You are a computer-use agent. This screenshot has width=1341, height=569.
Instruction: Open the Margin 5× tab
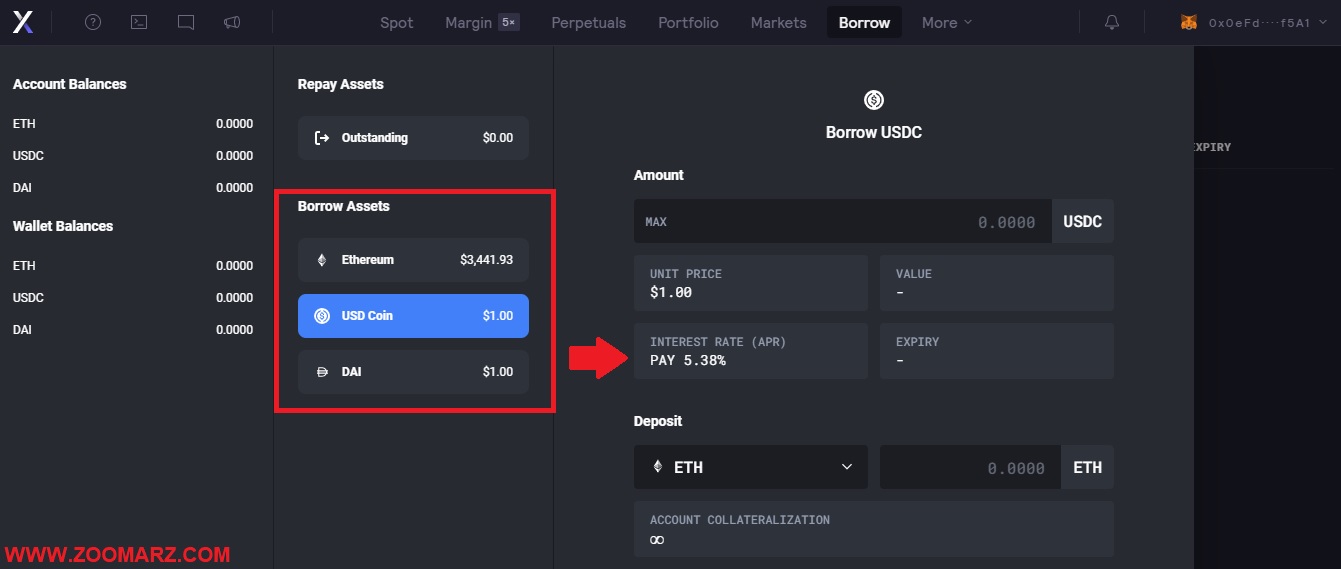click(482, 22)
